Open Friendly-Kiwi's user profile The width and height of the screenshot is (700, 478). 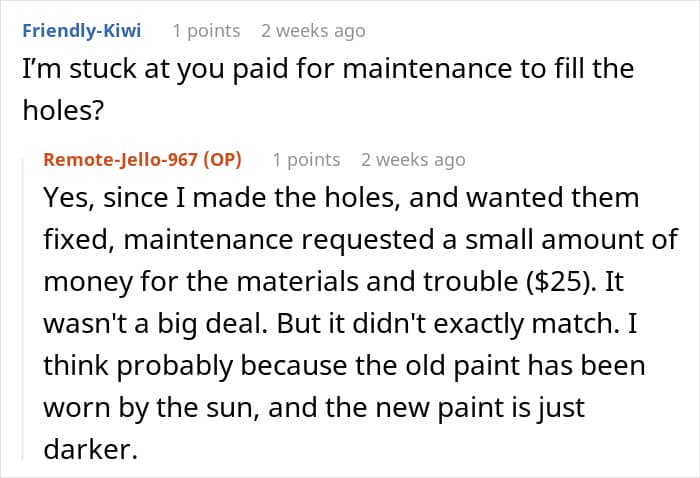tap(82, 31)
